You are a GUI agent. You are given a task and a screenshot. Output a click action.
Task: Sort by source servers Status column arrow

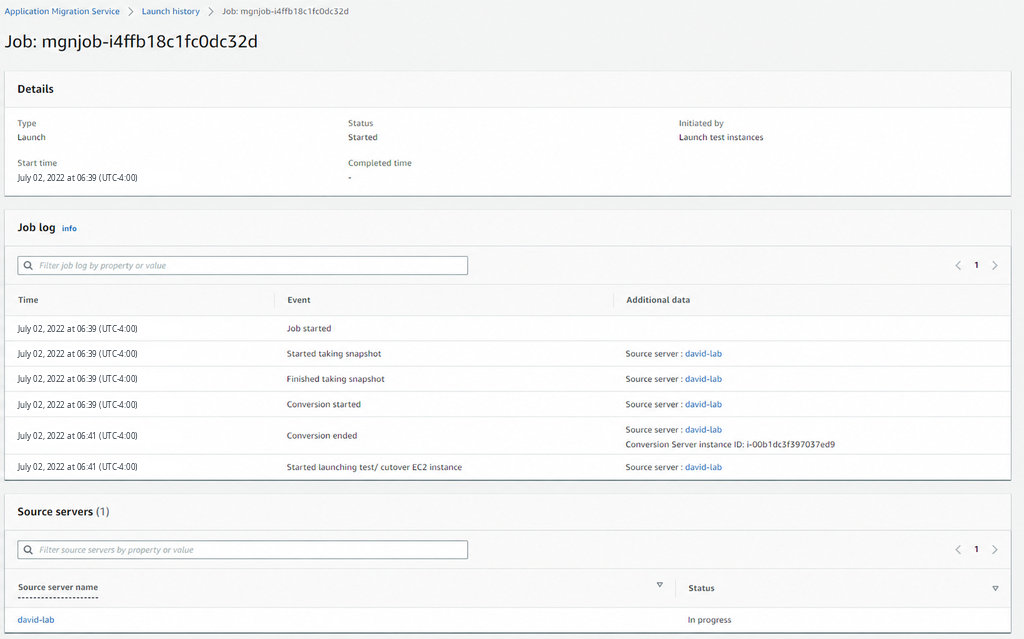995,588
